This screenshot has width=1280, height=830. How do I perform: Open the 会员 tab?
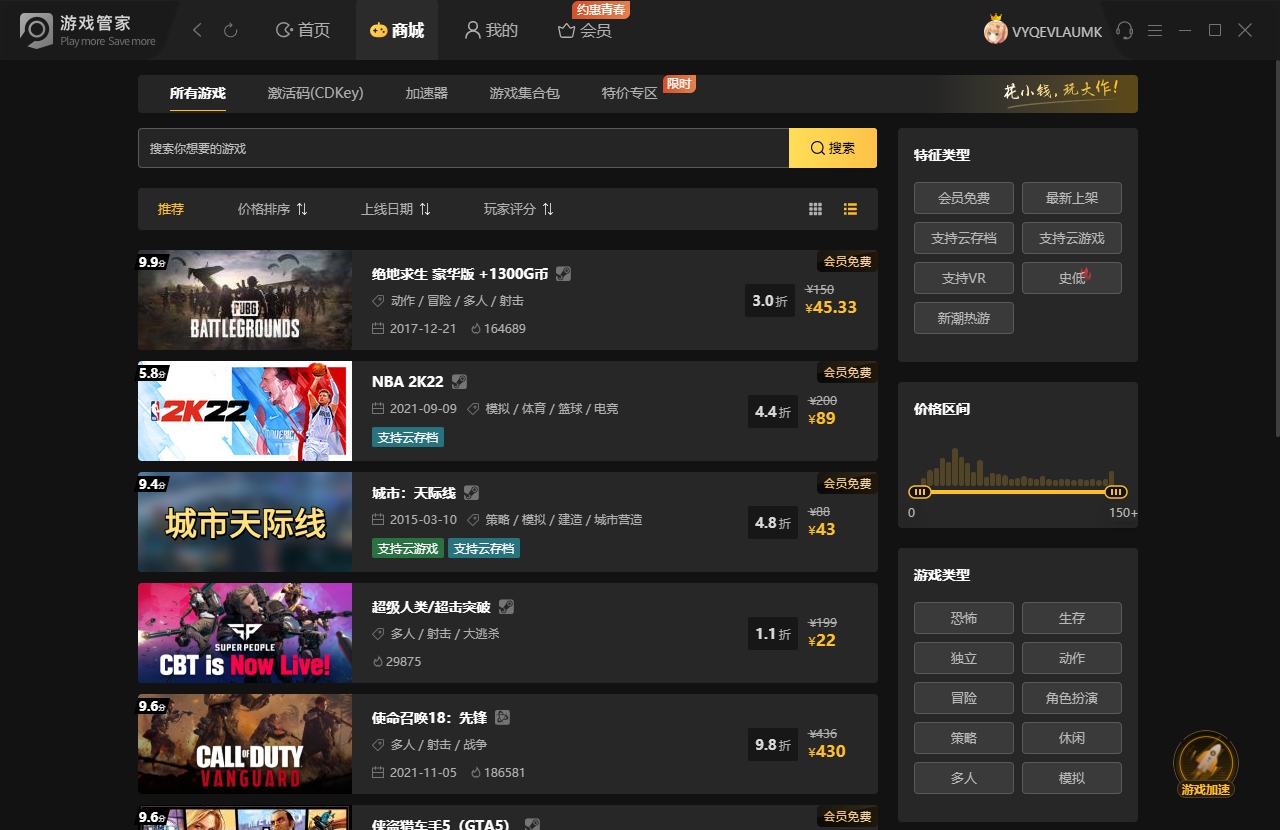pyautogui.click(x=585, y=31)
